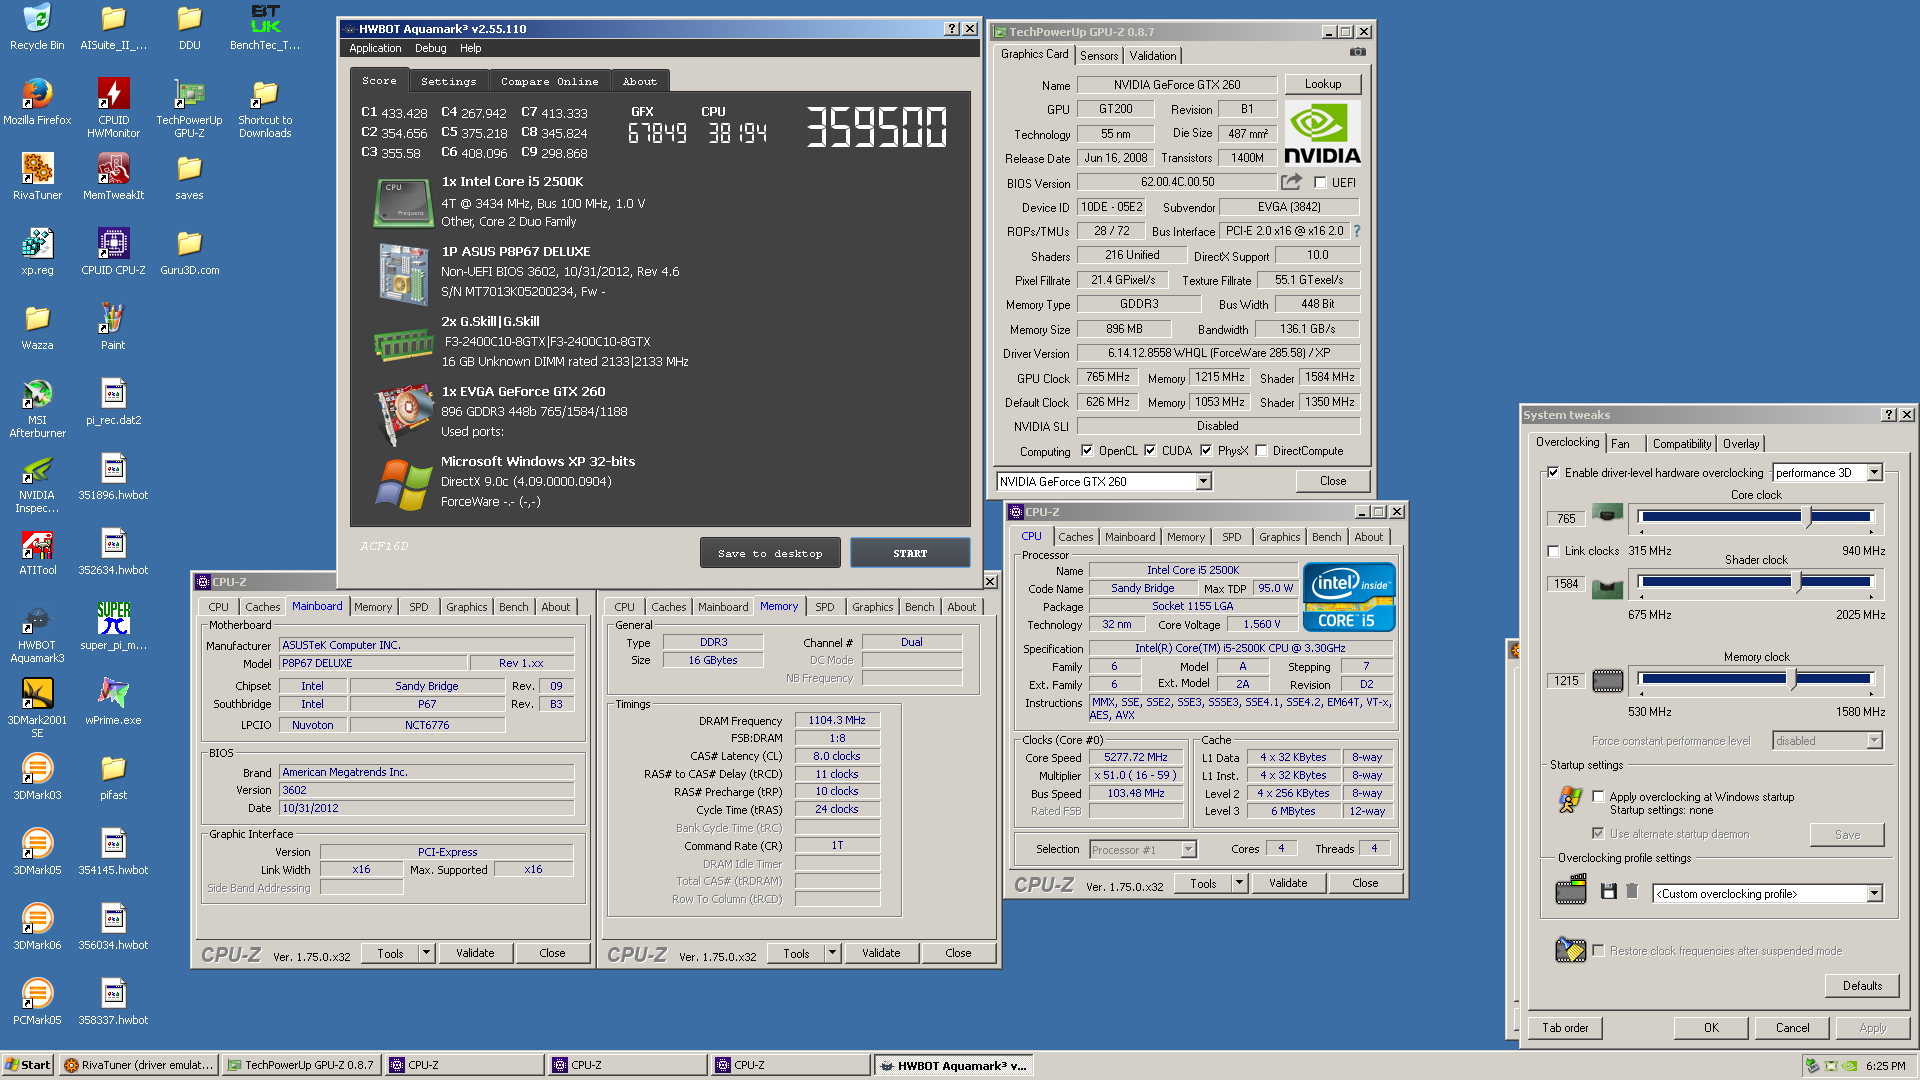Open wPrime.exe desktop icon
Viewport: 1920px width, 1080px height.
[x=113, y=701]
